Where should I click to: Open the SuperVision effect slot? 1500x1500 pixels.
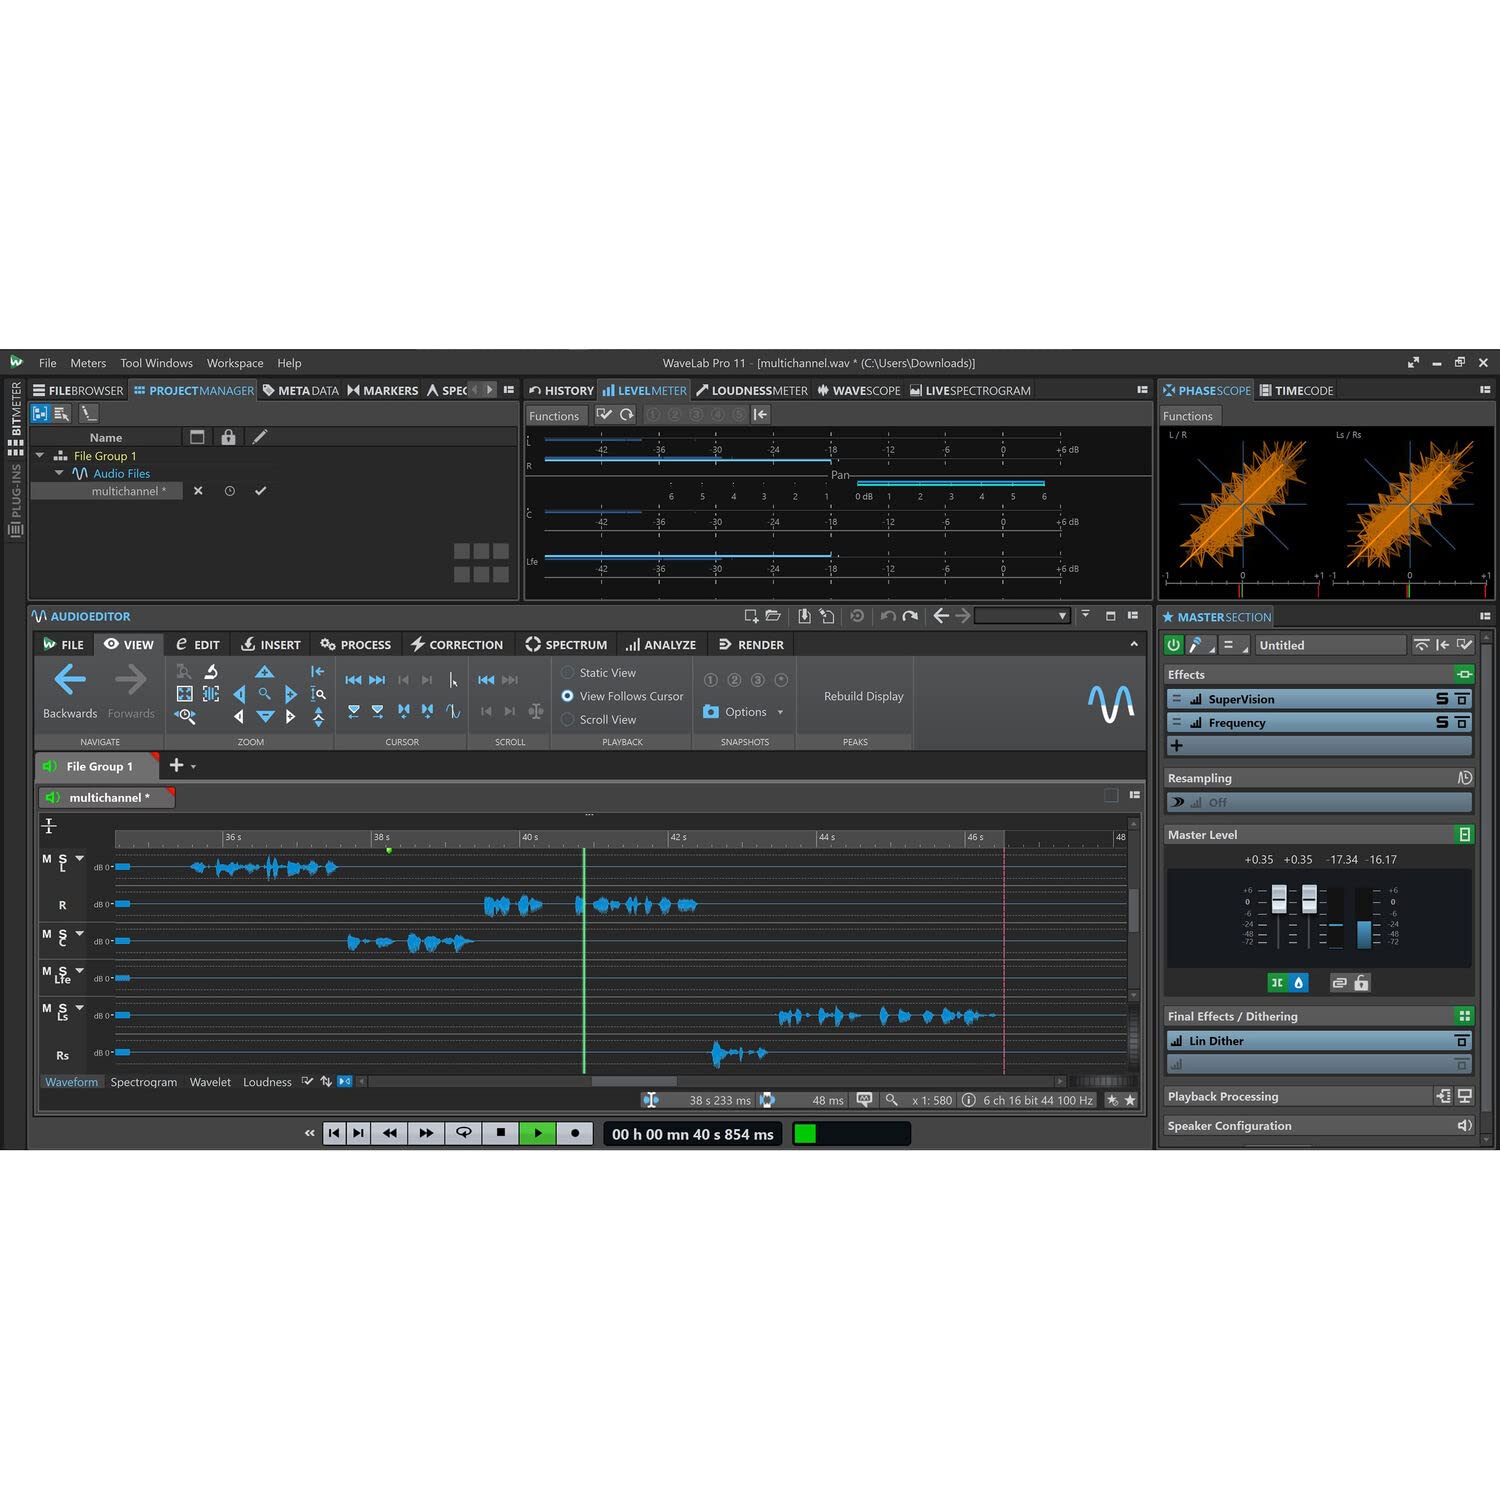coord(1320,699)
